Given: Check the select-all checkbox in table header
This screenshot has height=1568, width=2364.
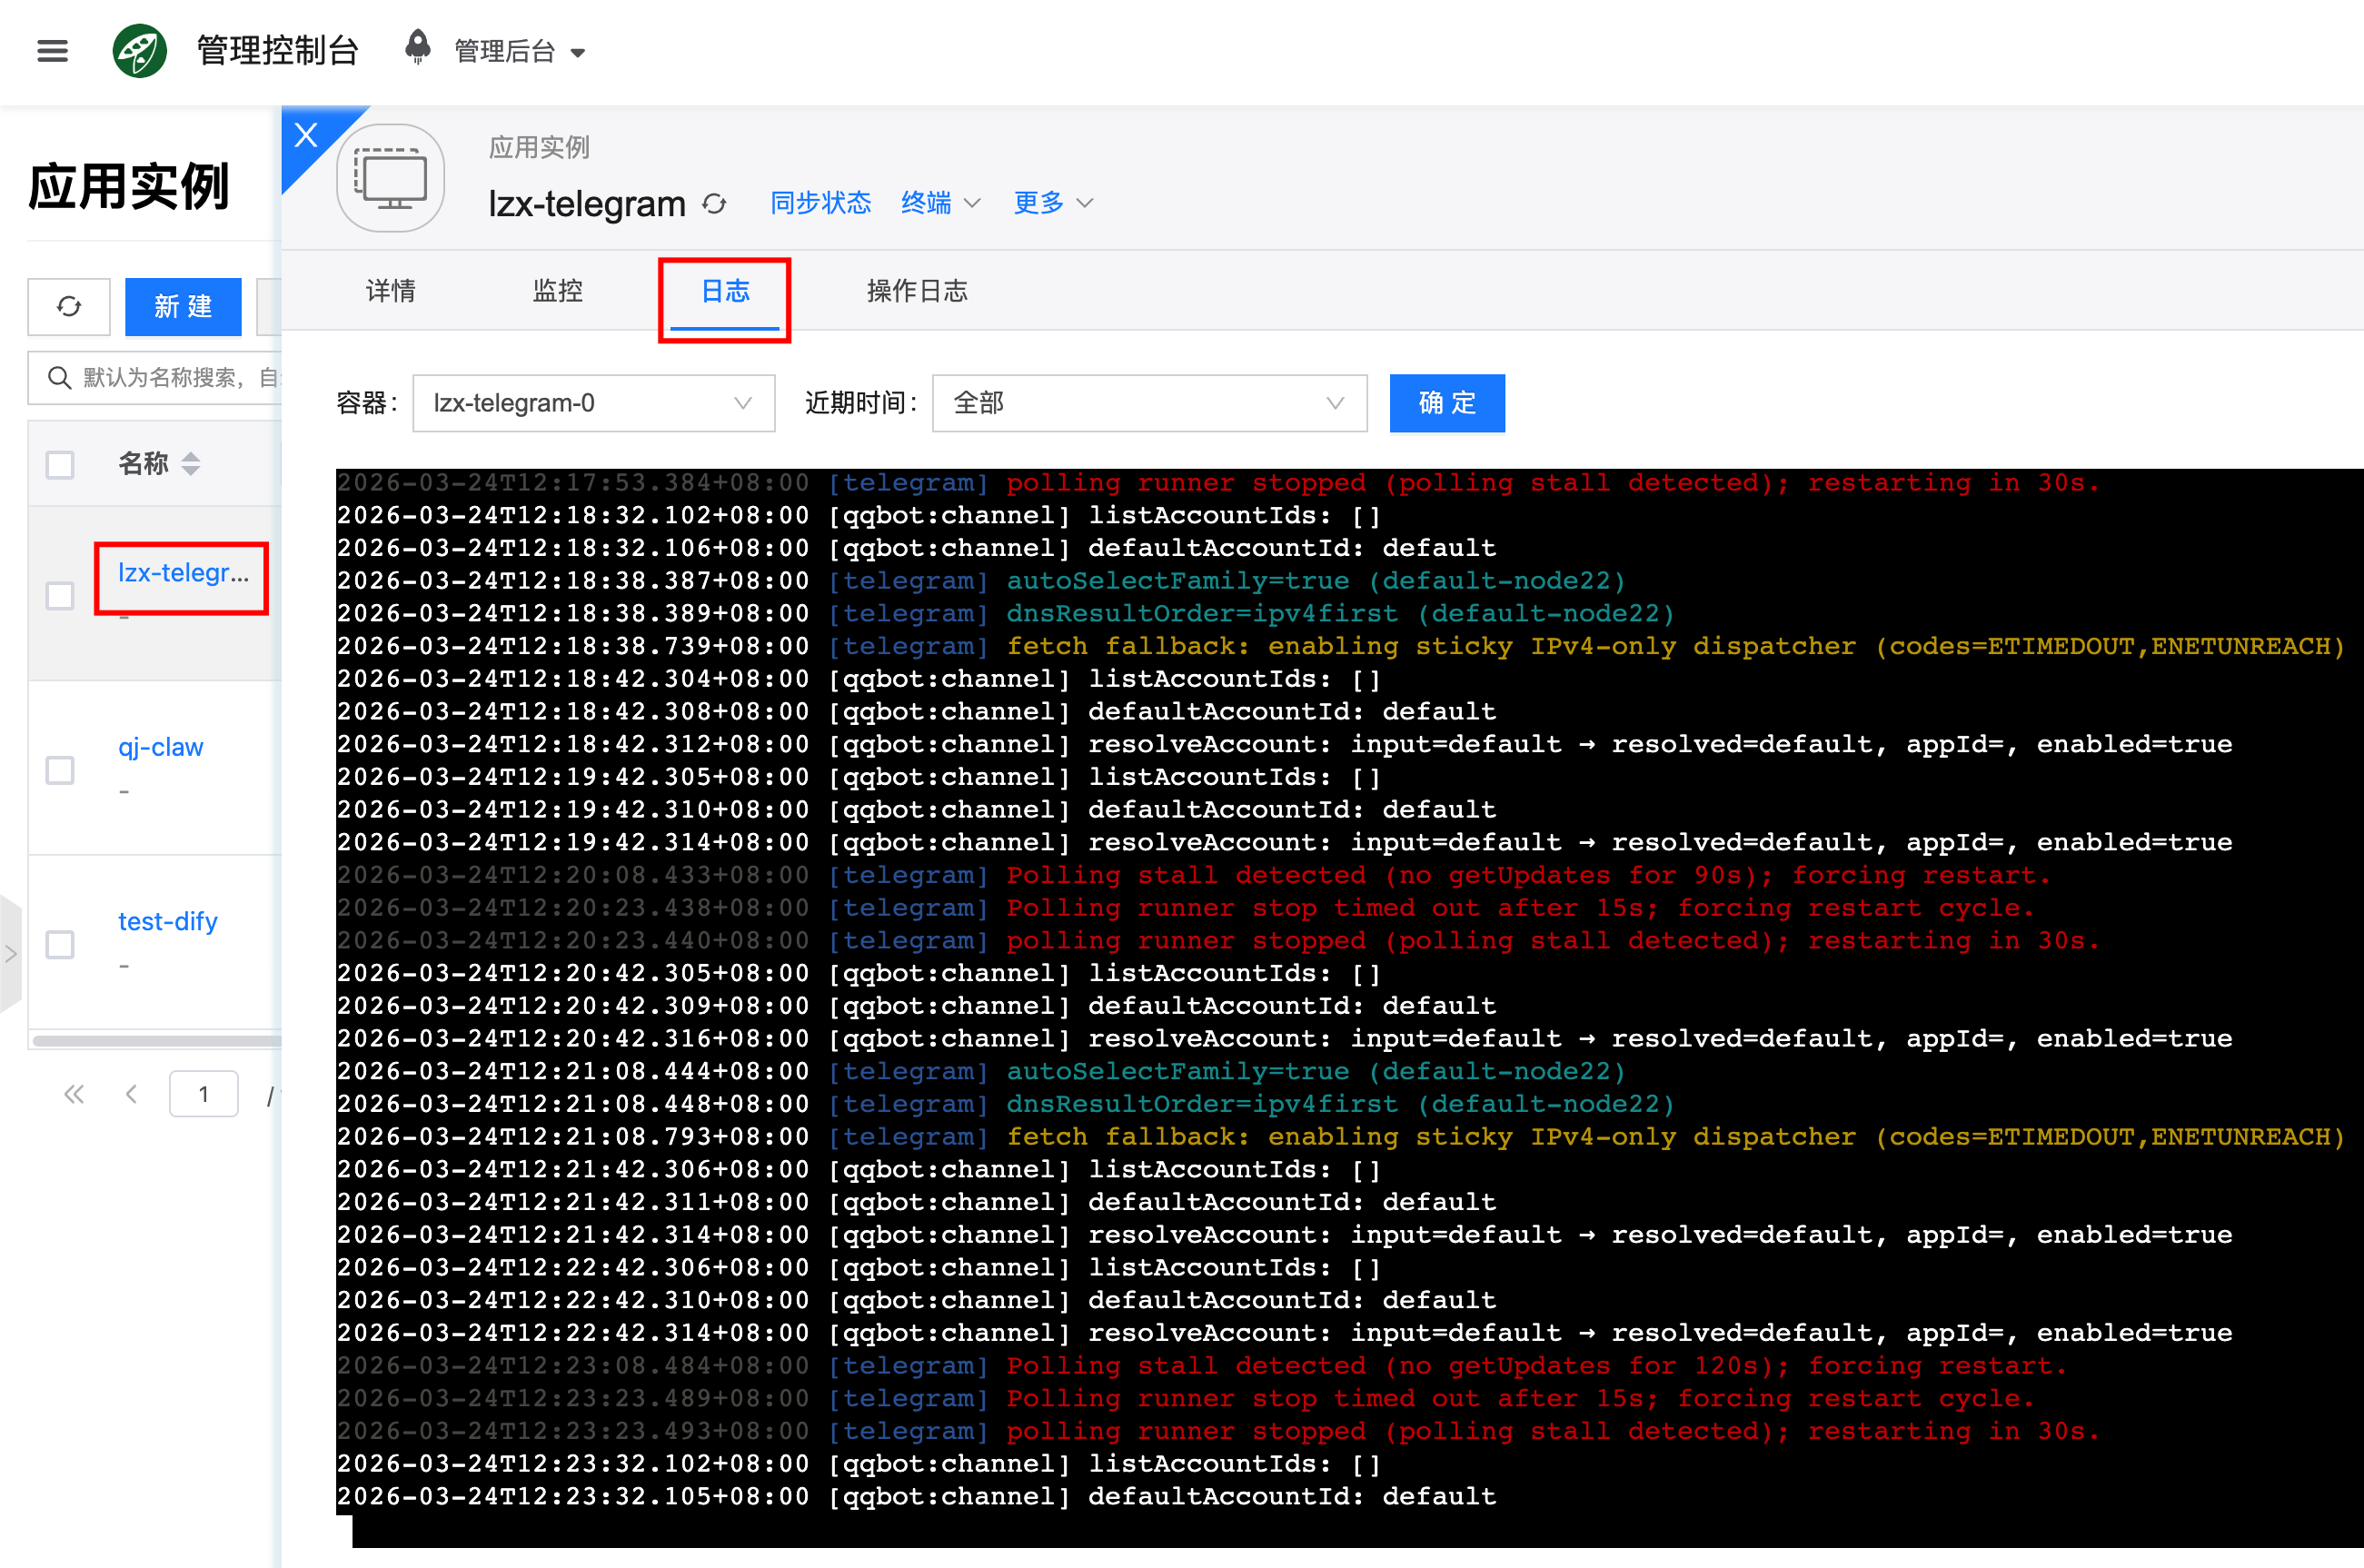Looking at the screenshot, I should tap(60, 464).
